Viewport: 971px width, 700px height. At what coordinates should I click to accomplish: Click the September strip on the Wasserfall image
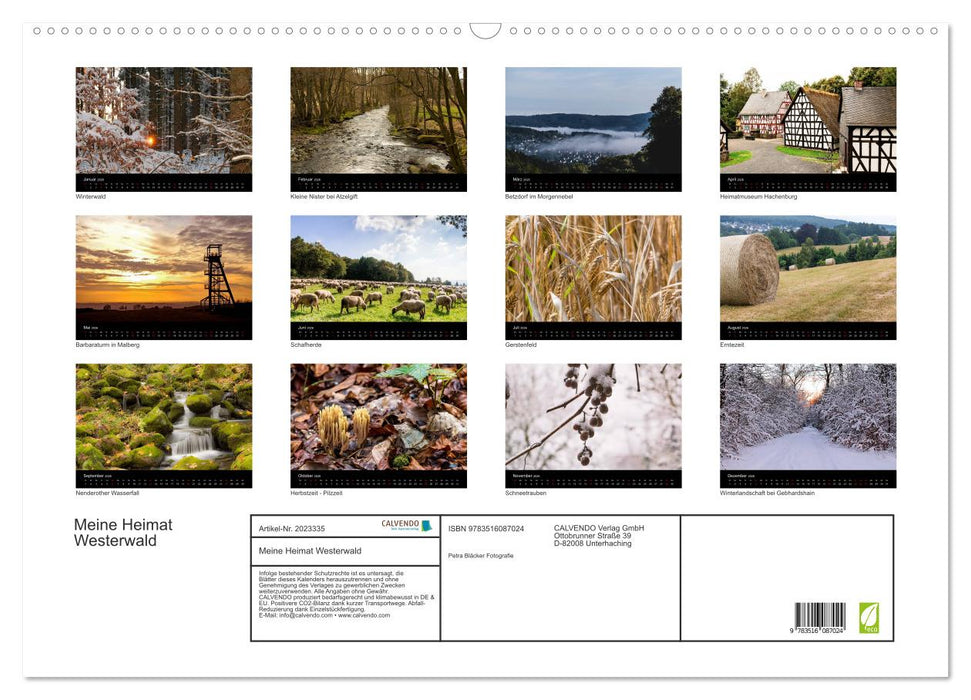[x=164, y=477]
